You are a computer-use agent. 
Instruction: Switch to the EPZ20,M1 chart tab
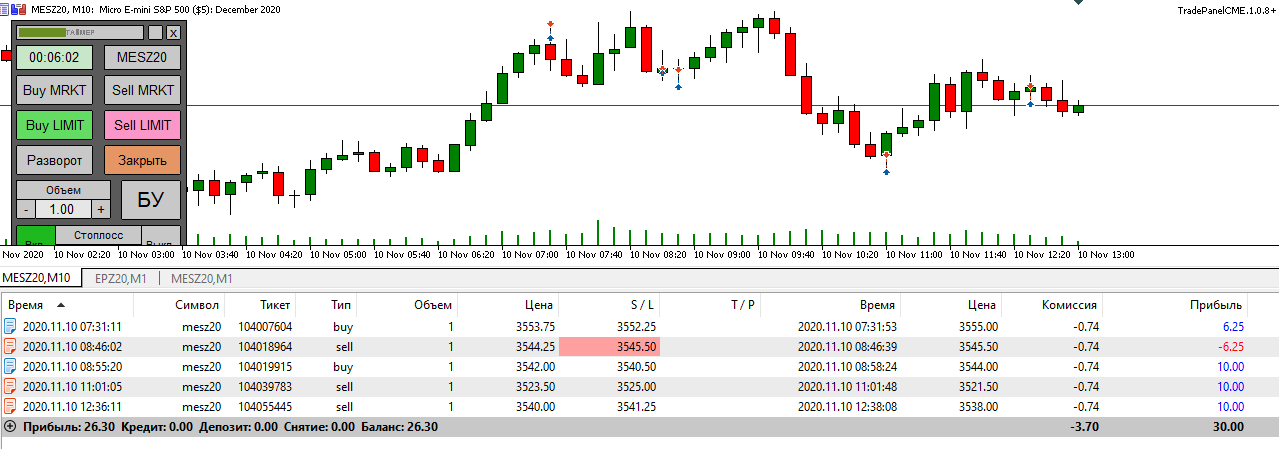point(121,279)
